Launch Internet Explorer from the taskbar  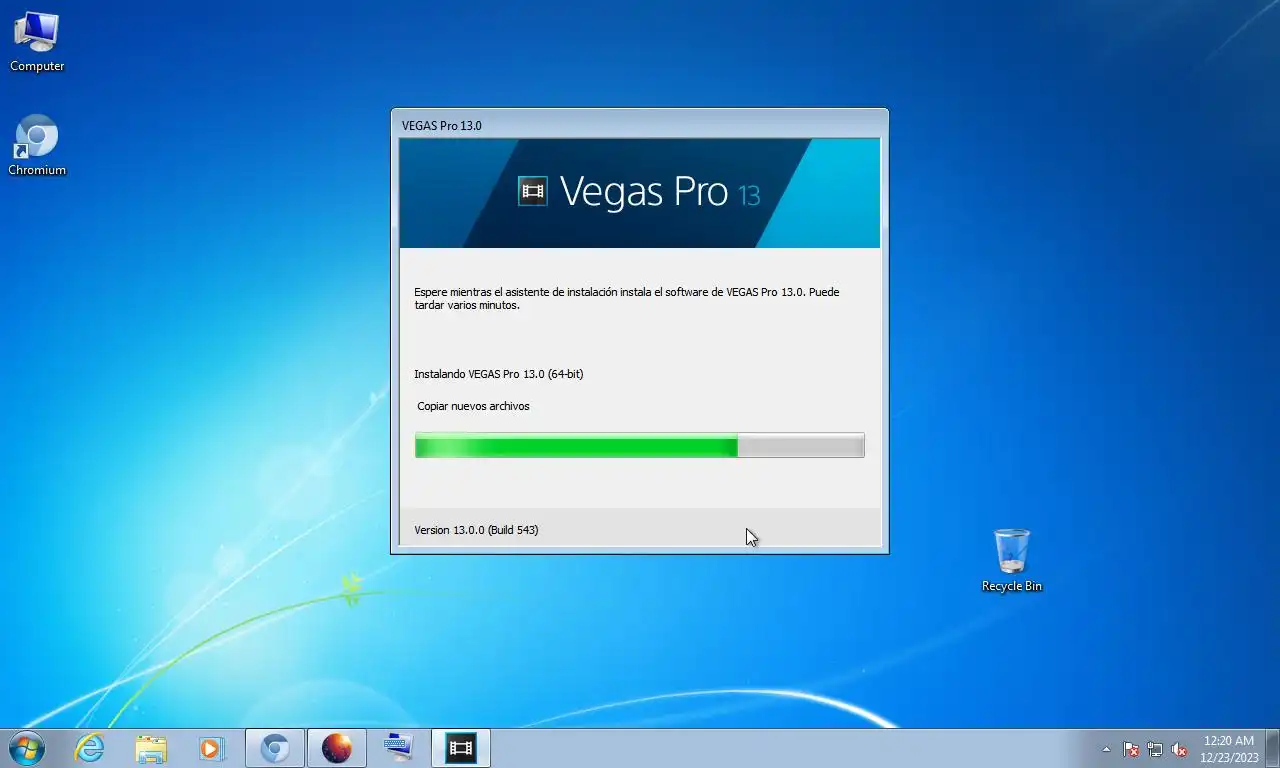(90, 748)
